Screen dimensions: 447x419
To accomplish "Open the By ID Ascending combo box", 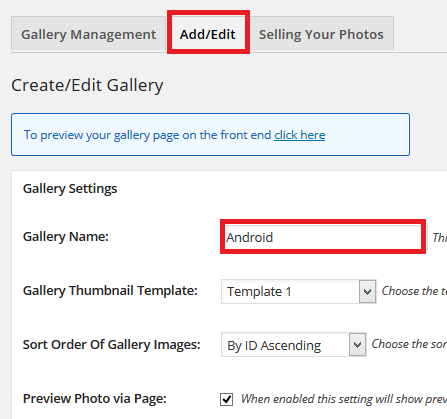I will pyautogui.click(x=294, y=345).
